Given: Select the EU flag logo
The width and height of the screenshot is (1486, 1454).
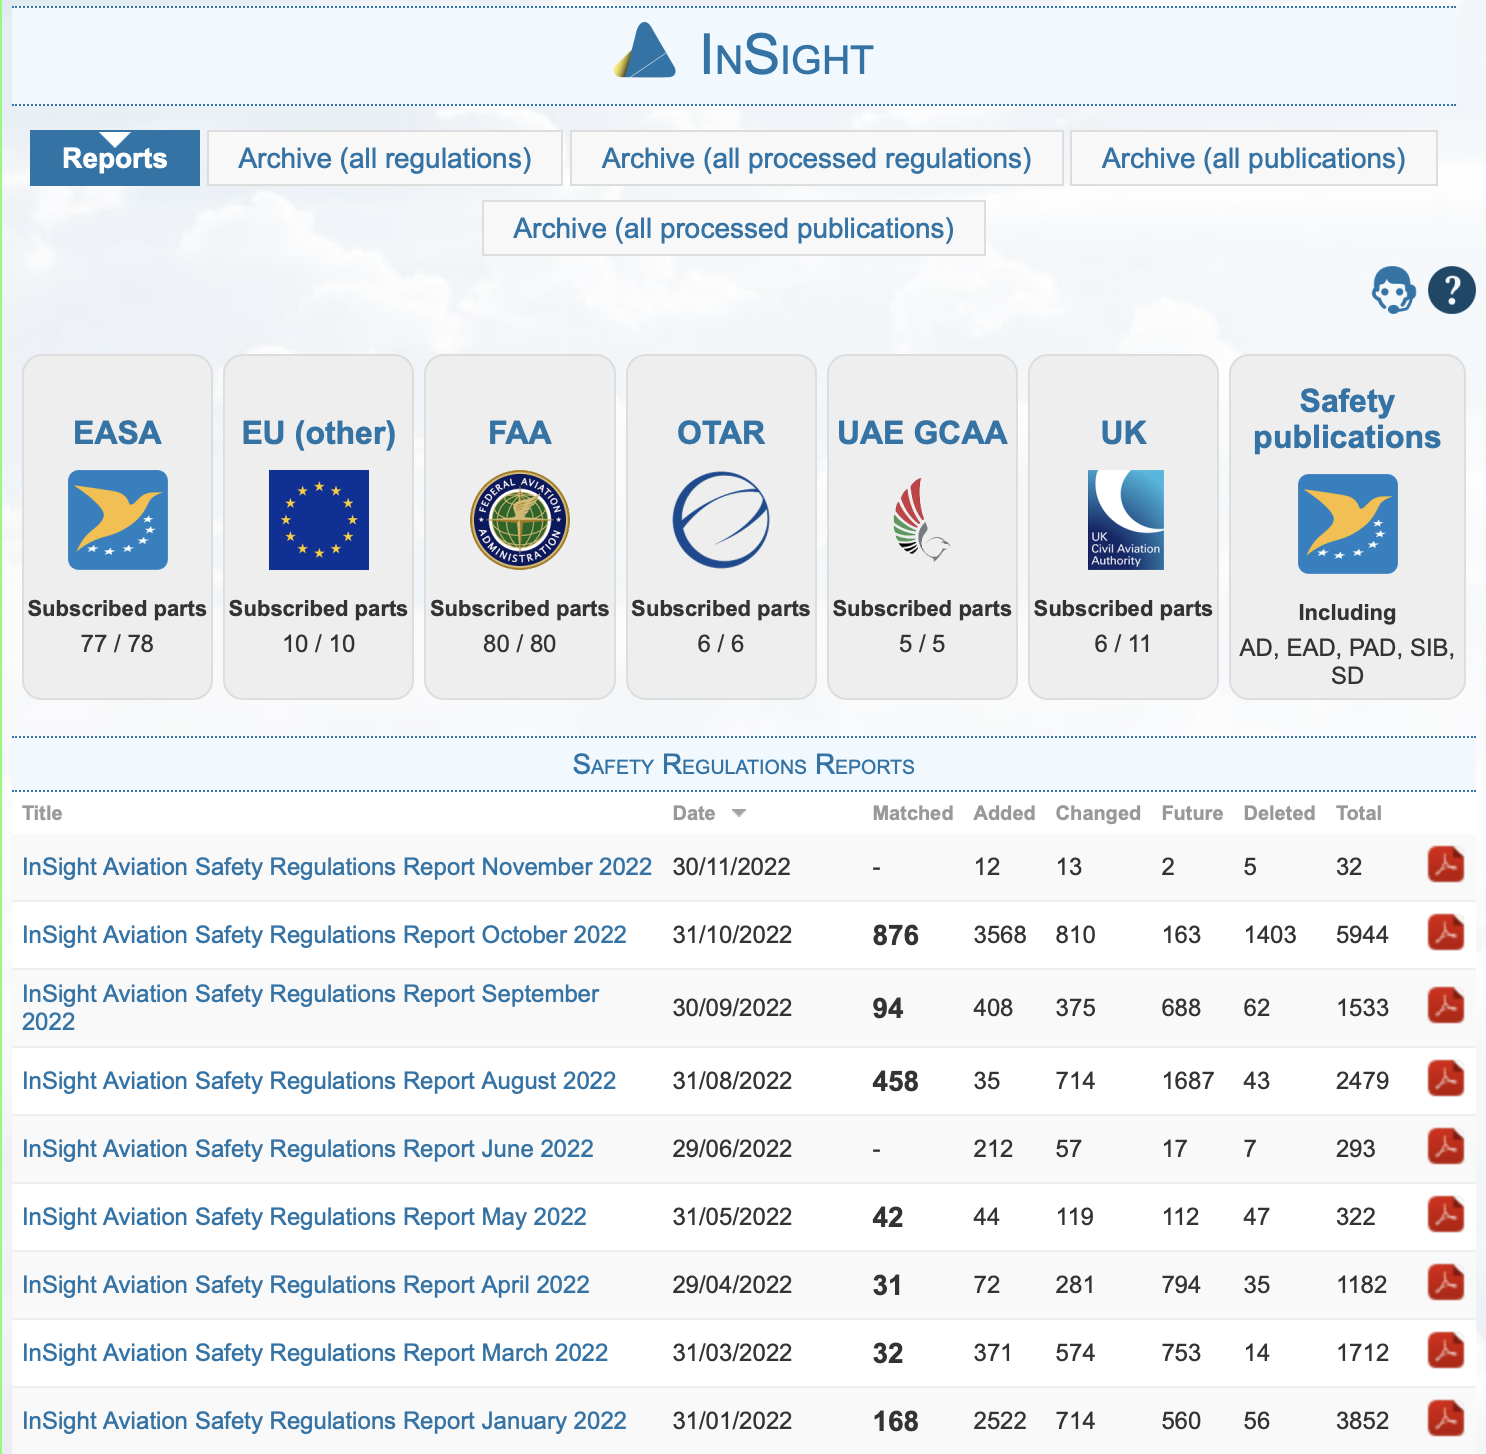Looking at the screenshot, I should point(319,520).
